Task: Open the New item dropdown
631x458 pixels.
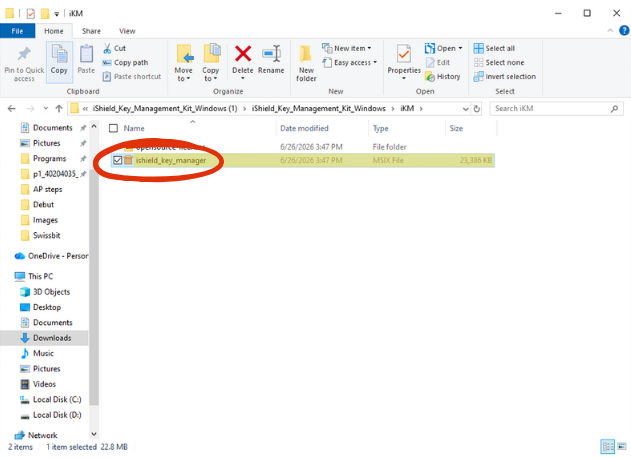Action: tap(346, 48)
